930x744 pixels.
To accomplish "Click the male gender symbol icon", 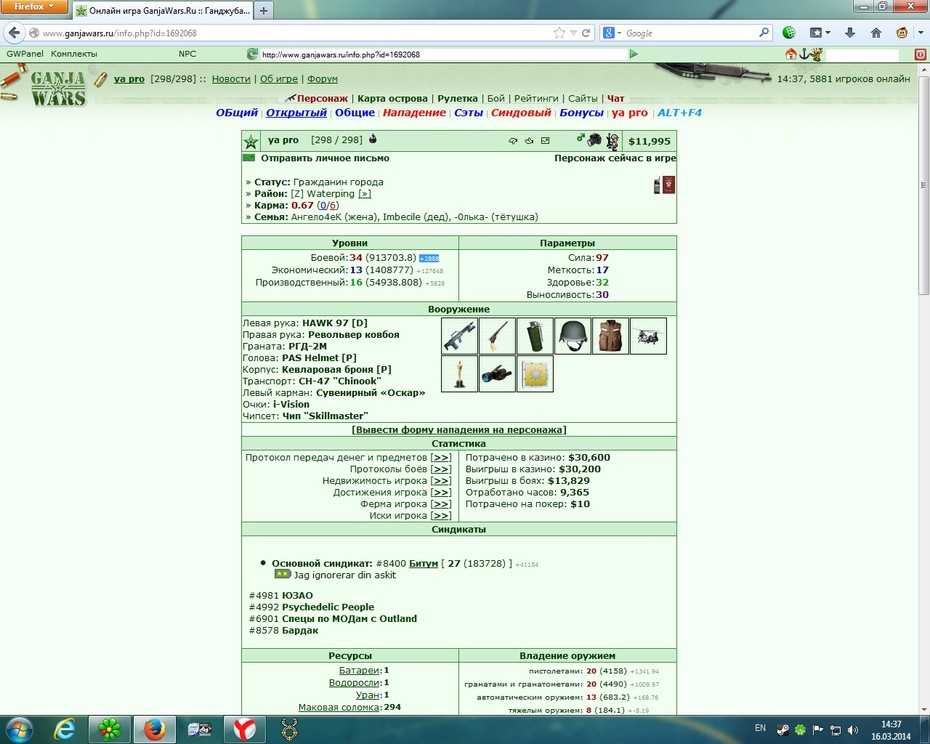I will (580, 138).
